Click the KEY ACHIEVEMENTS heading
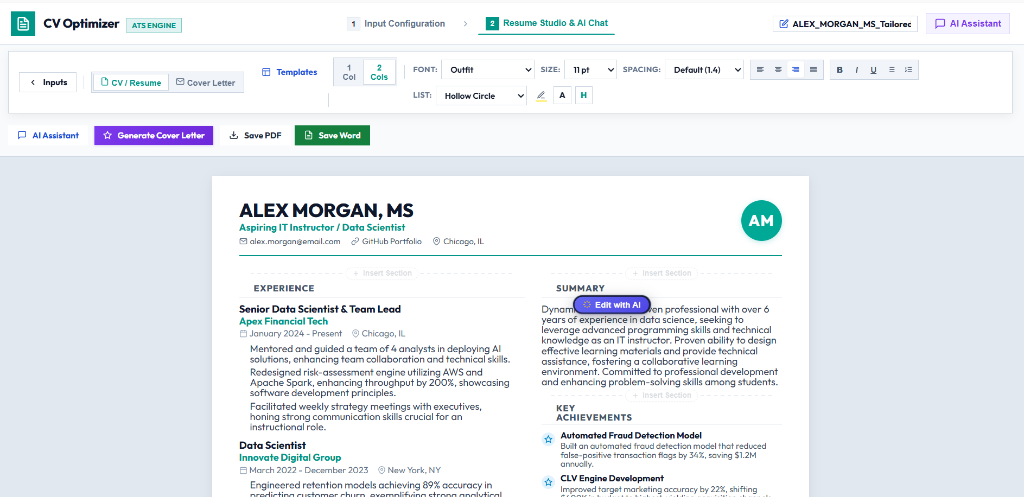The width and height of the screenshot is (1024, 497). (x=594, y=413)
